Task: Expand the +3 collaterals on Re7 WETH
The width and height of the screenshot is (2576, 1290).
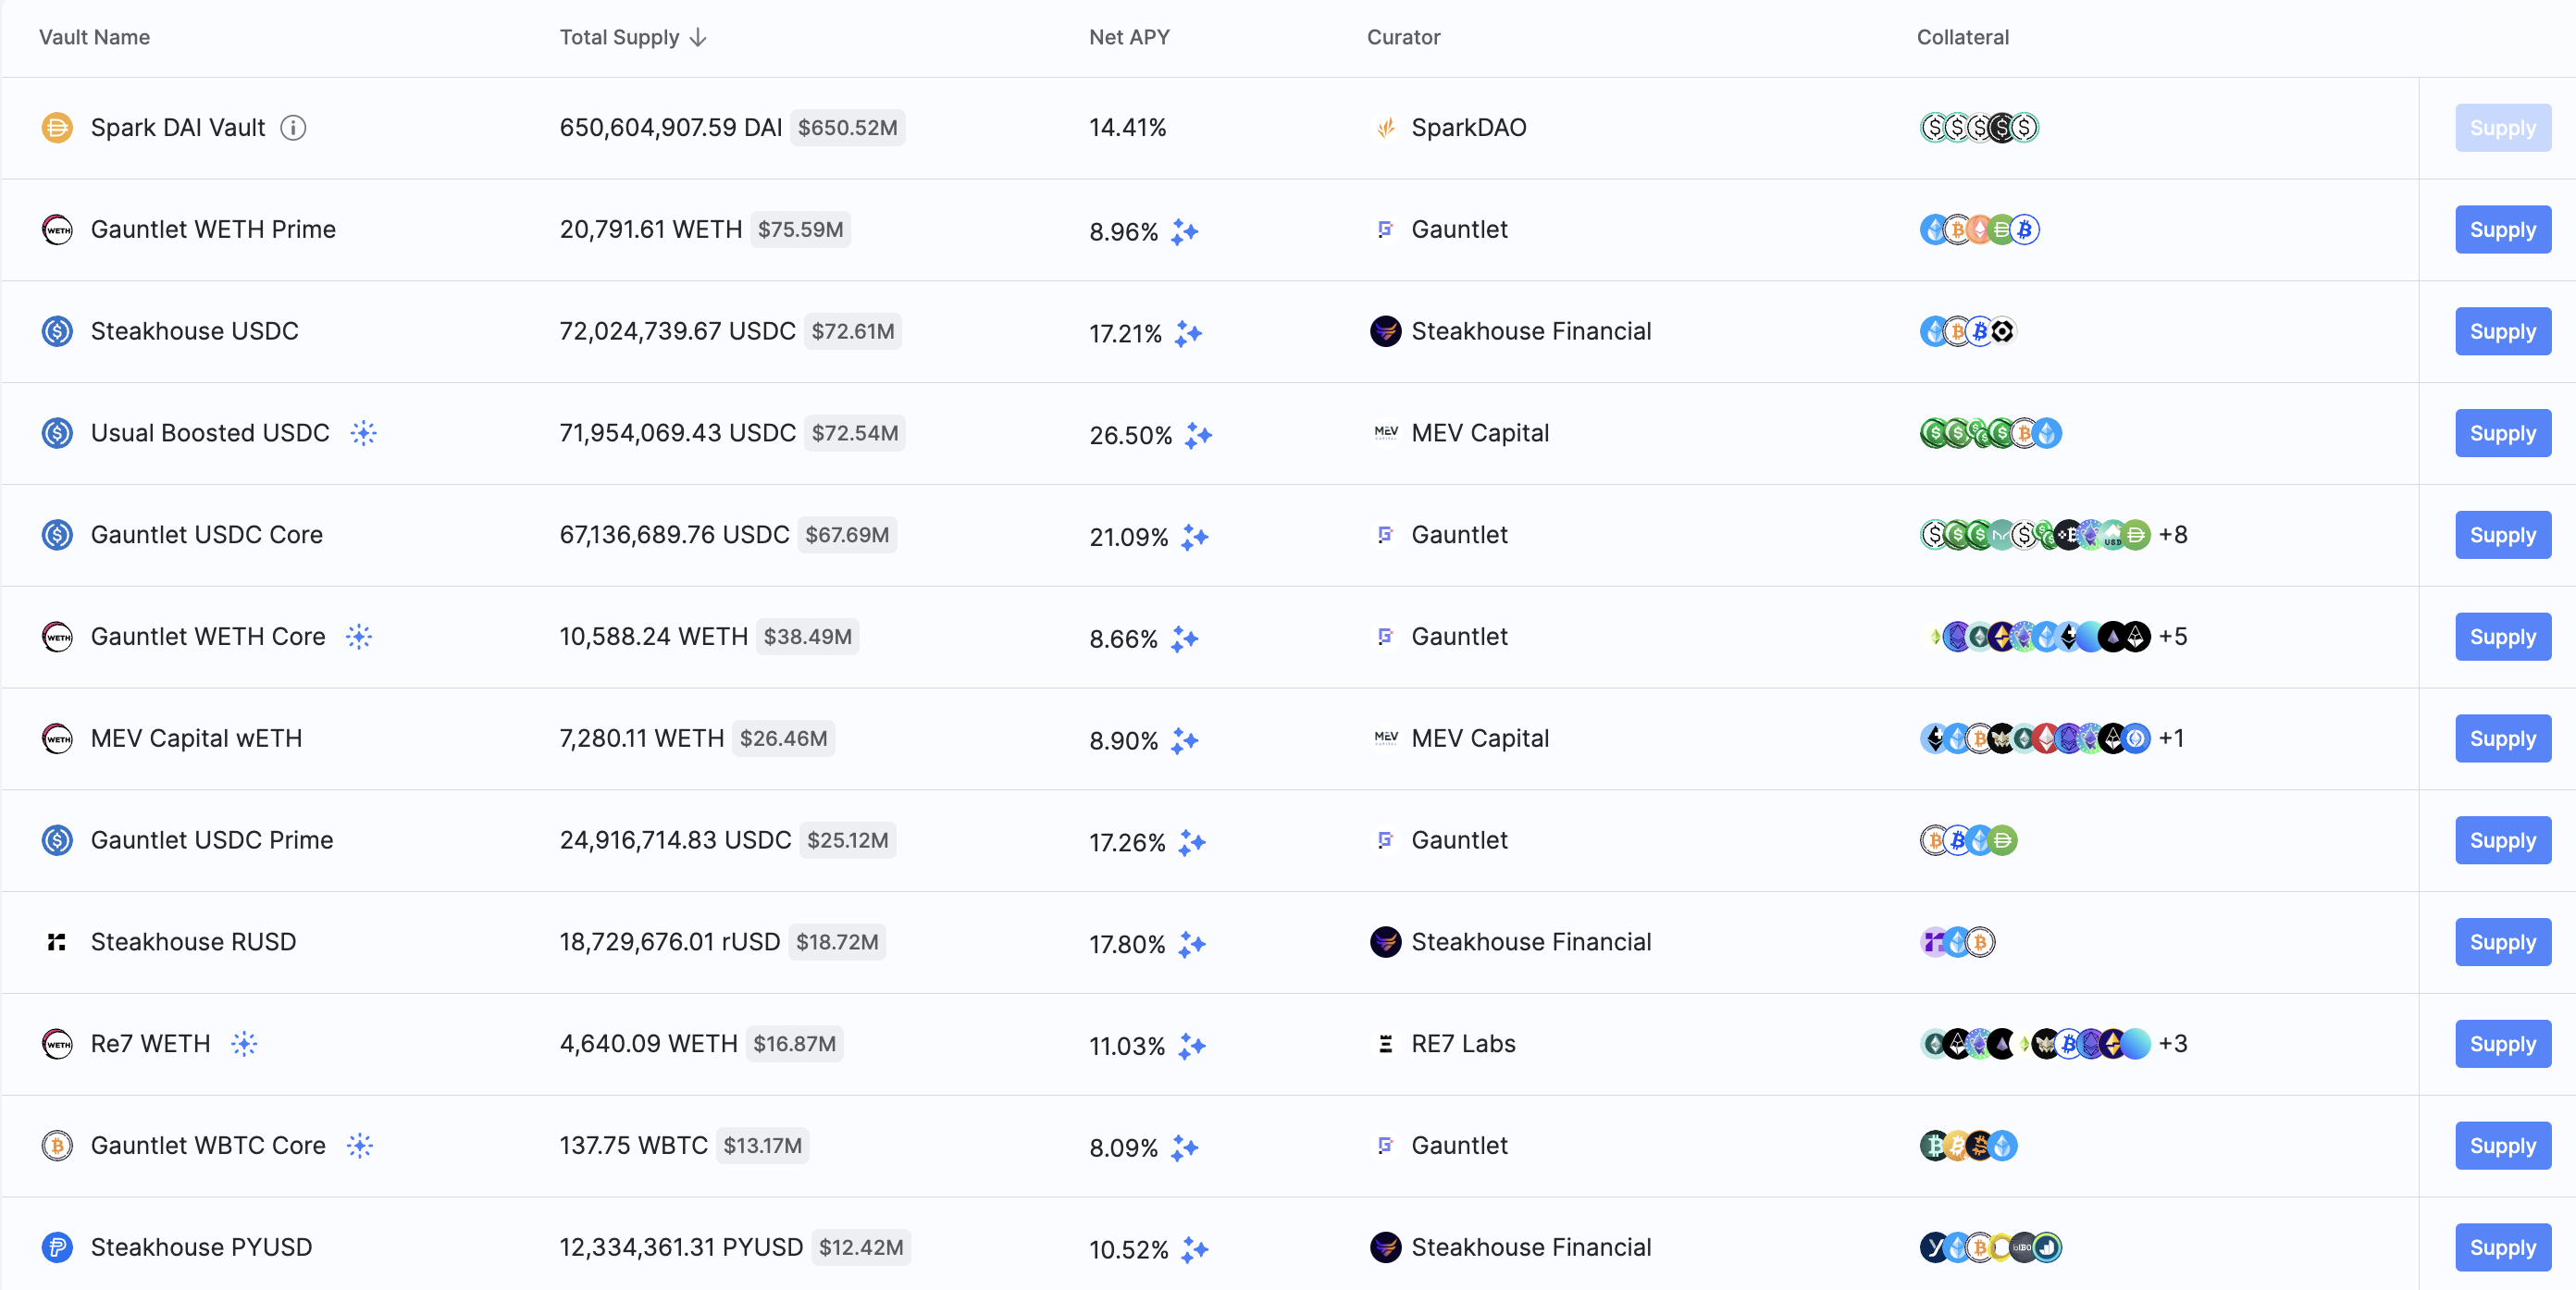Action: tap(2172, 1044)
